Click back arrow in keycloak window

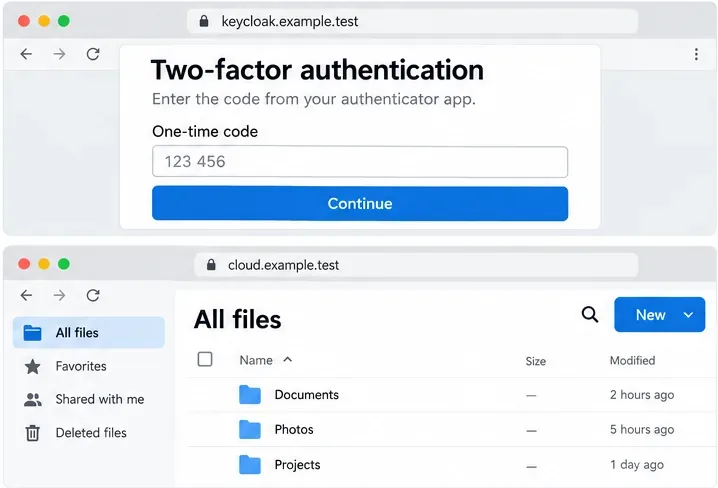click(x=27, y=54)
